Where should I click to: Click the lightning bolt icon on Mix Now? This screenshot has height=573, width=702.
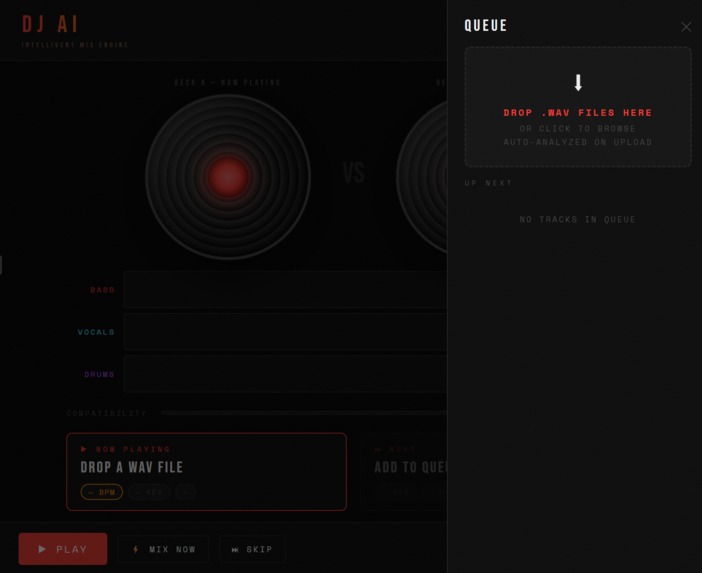(136, 549)
